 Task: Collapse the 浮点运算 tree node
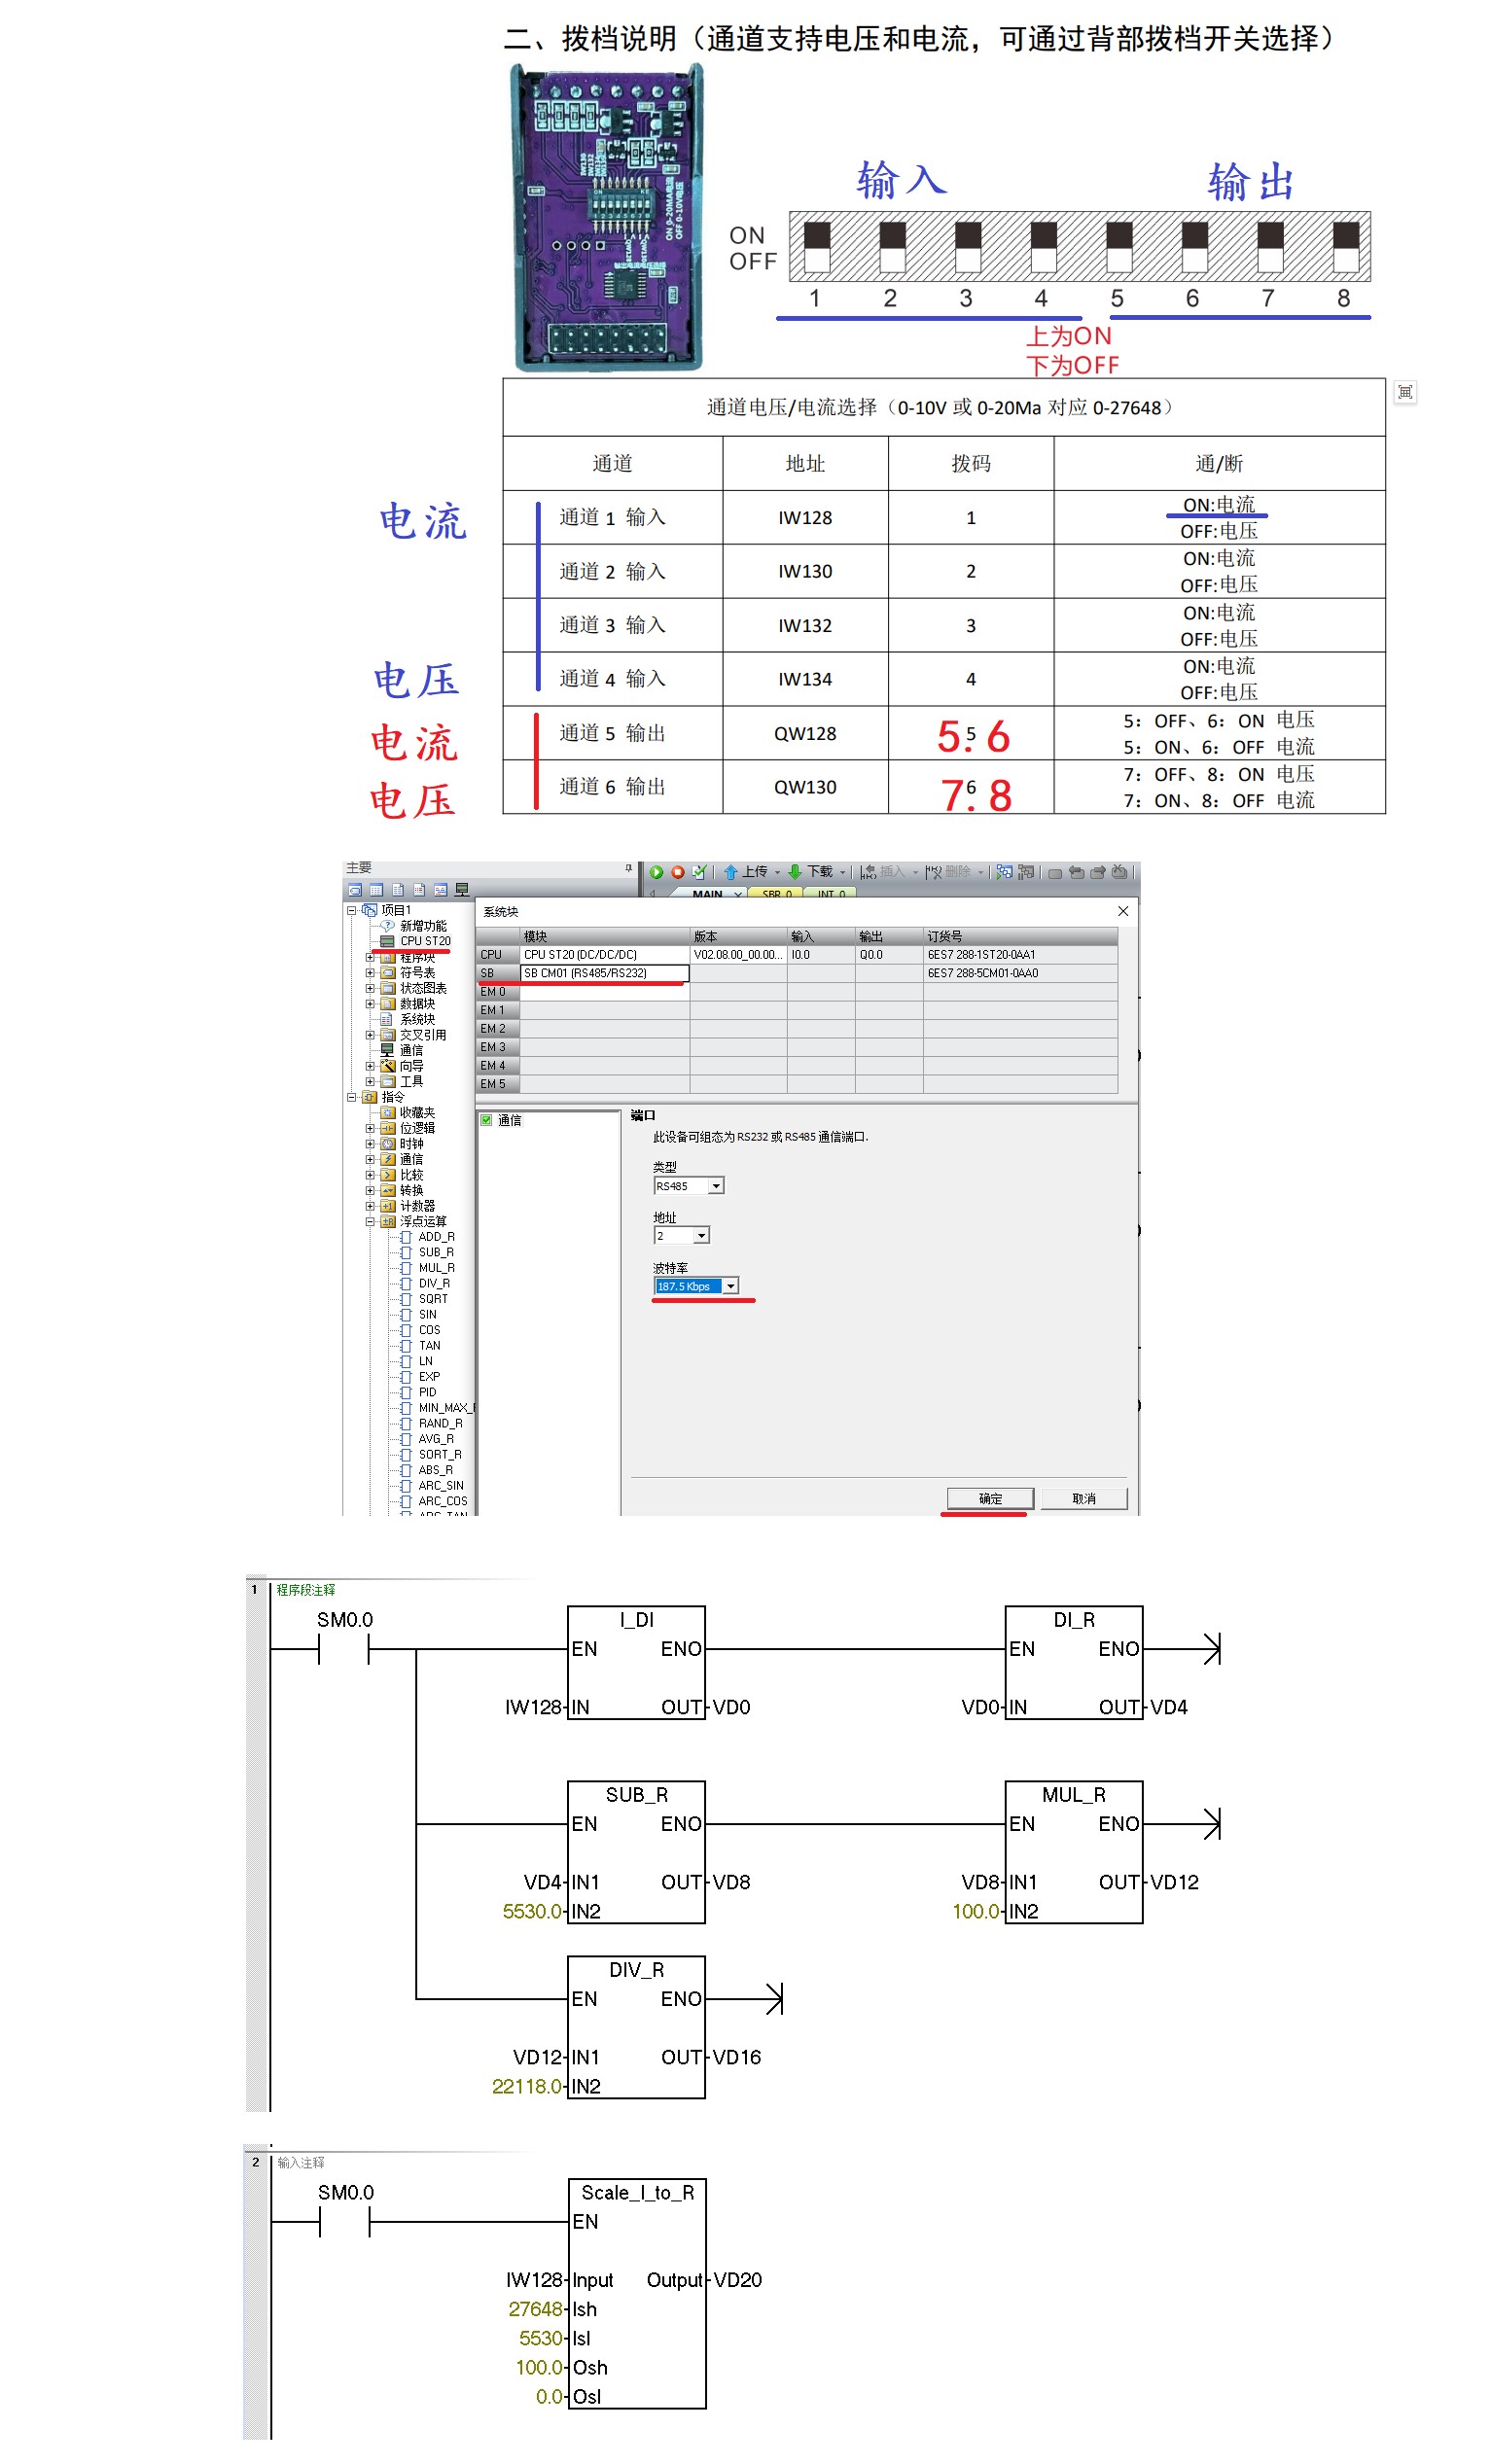pos(370,1221)
